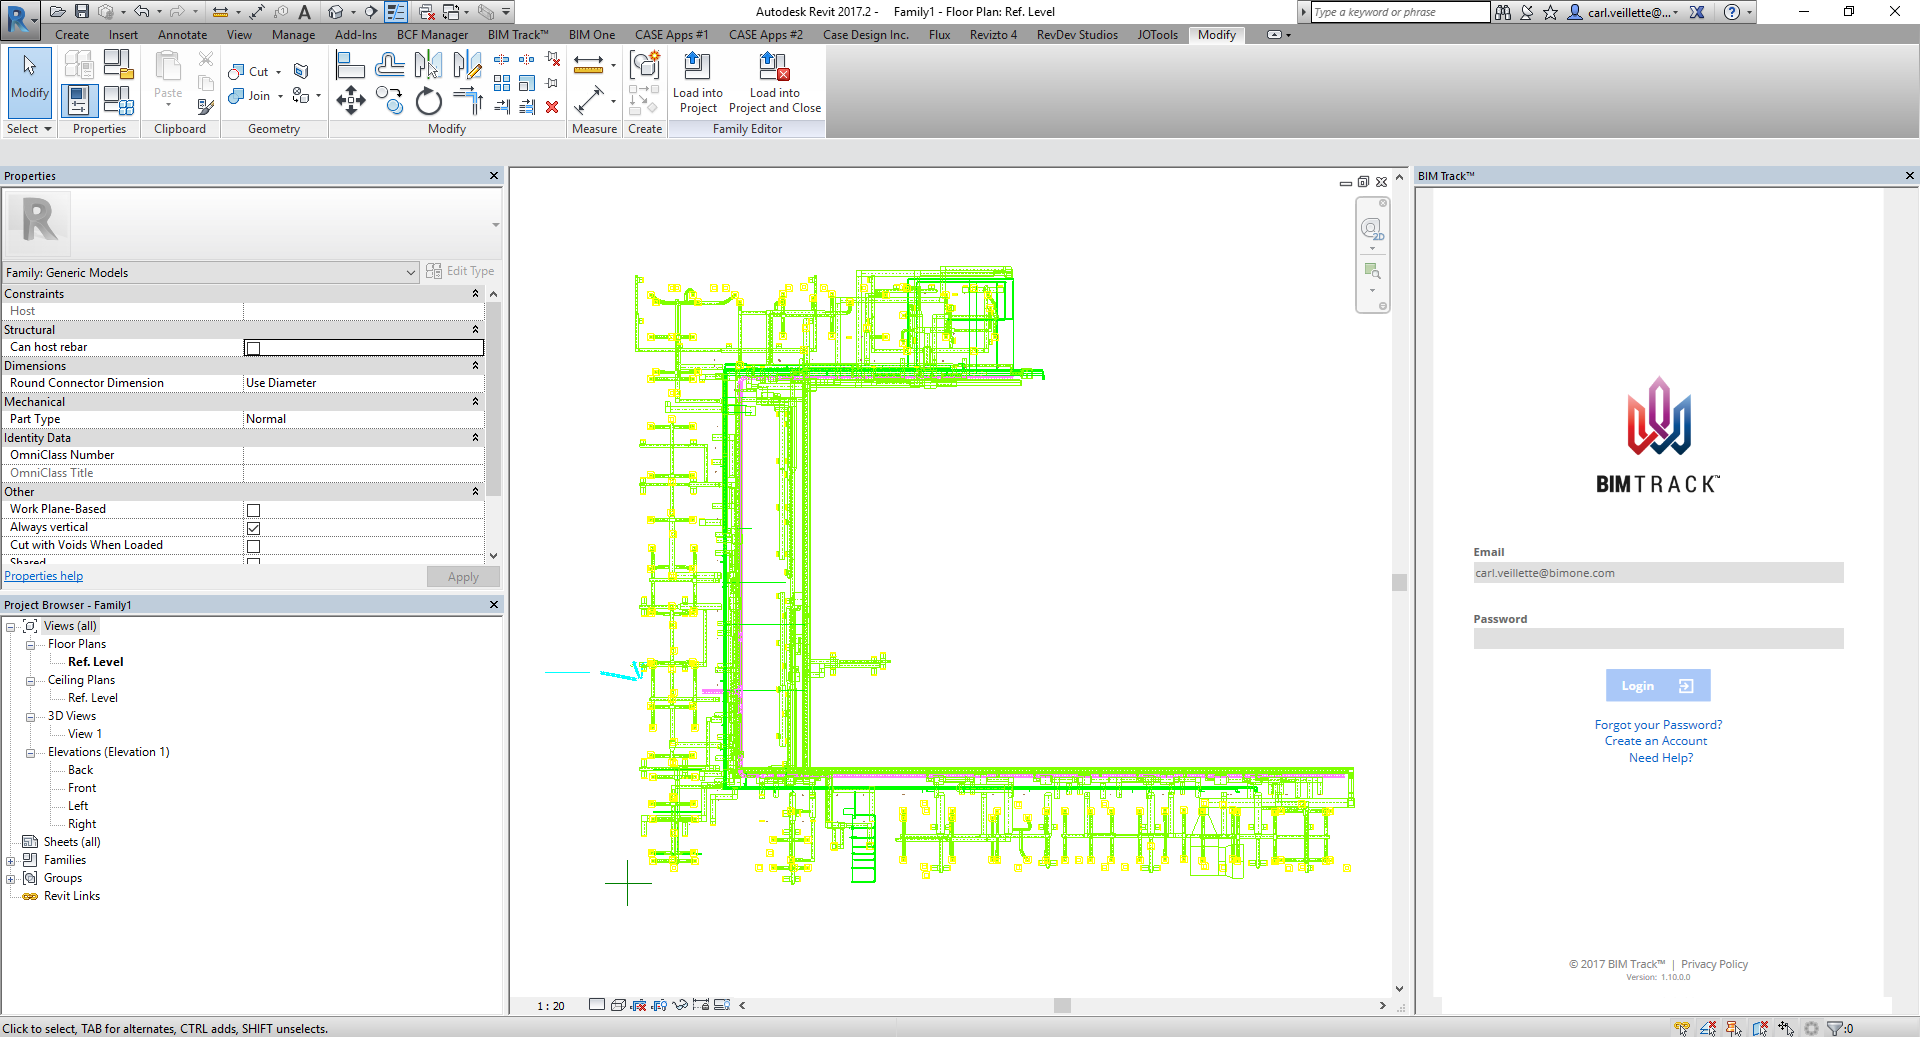Click the Edit Type button
This screenshot has width=1920, height=1037.
460,271
